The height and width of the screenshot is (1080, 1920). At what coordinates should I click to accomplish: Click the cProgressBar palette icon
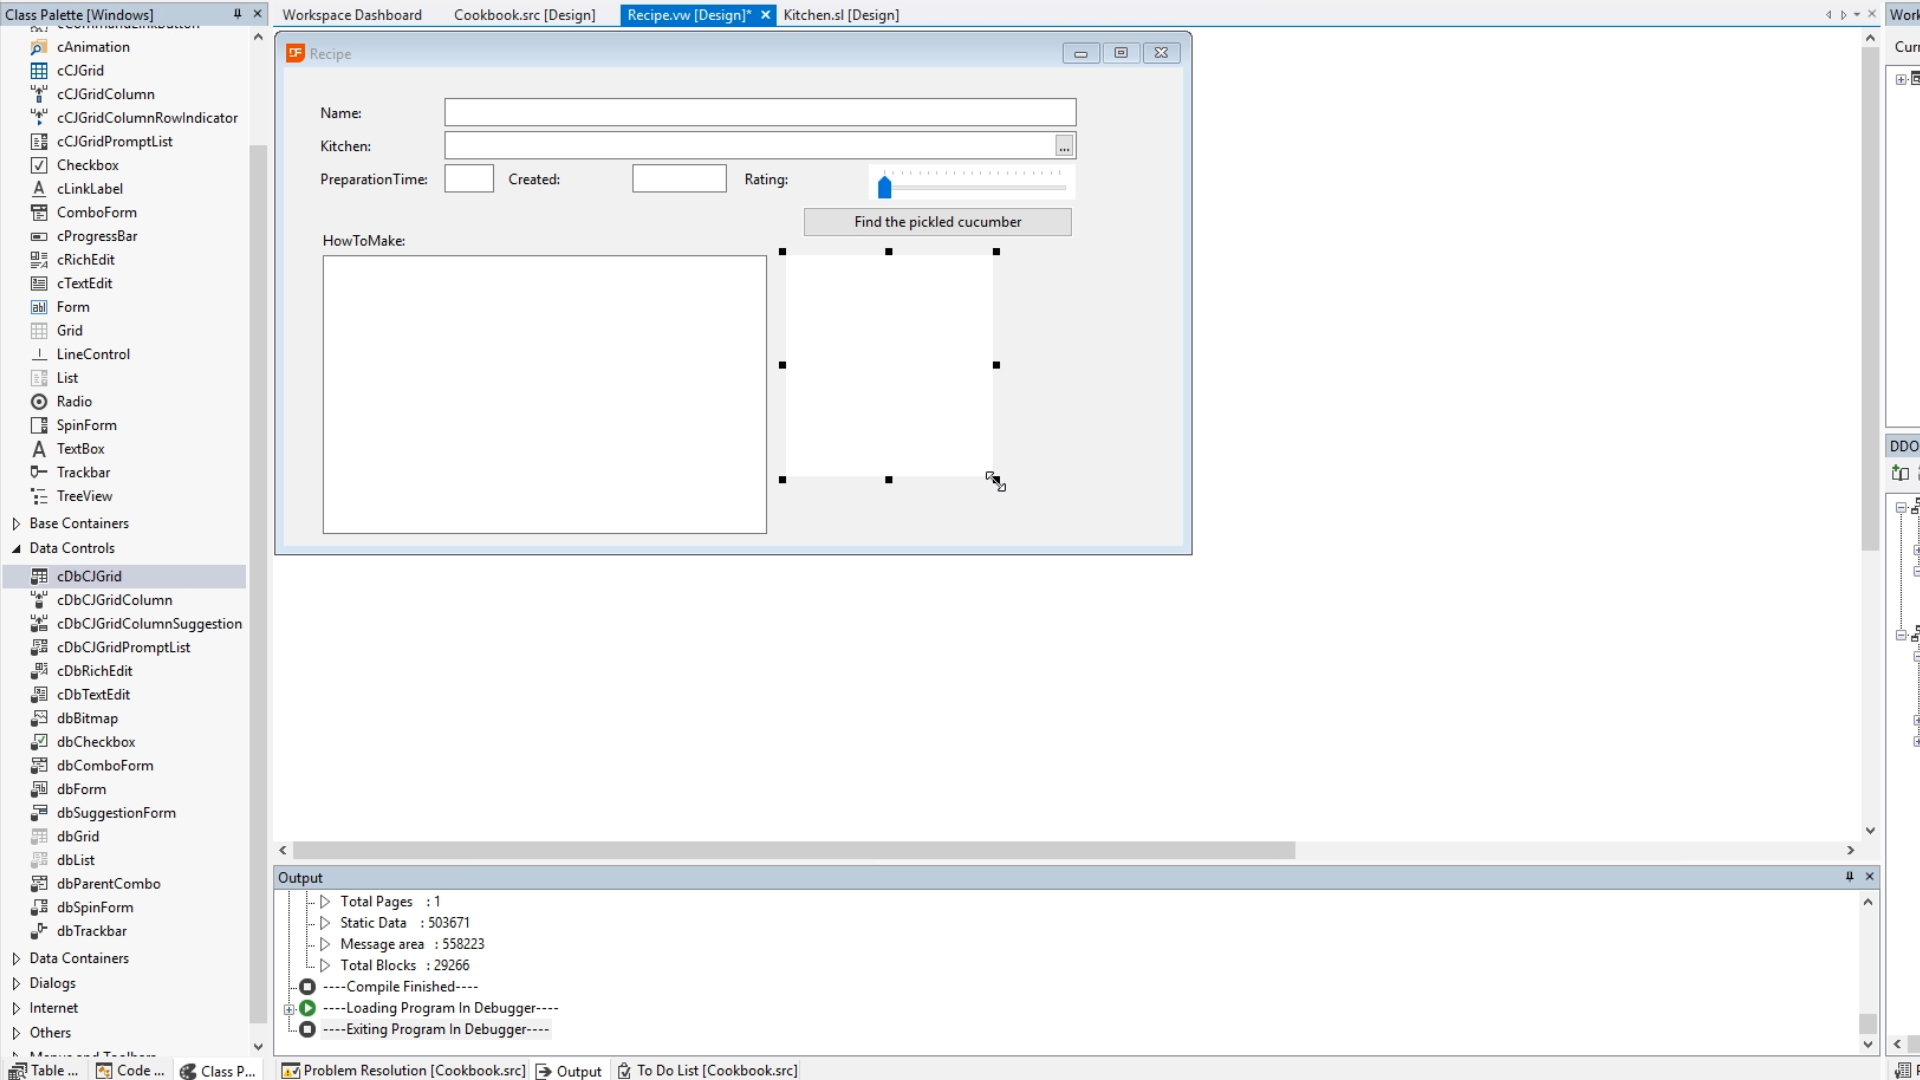(x=39, y=236)
